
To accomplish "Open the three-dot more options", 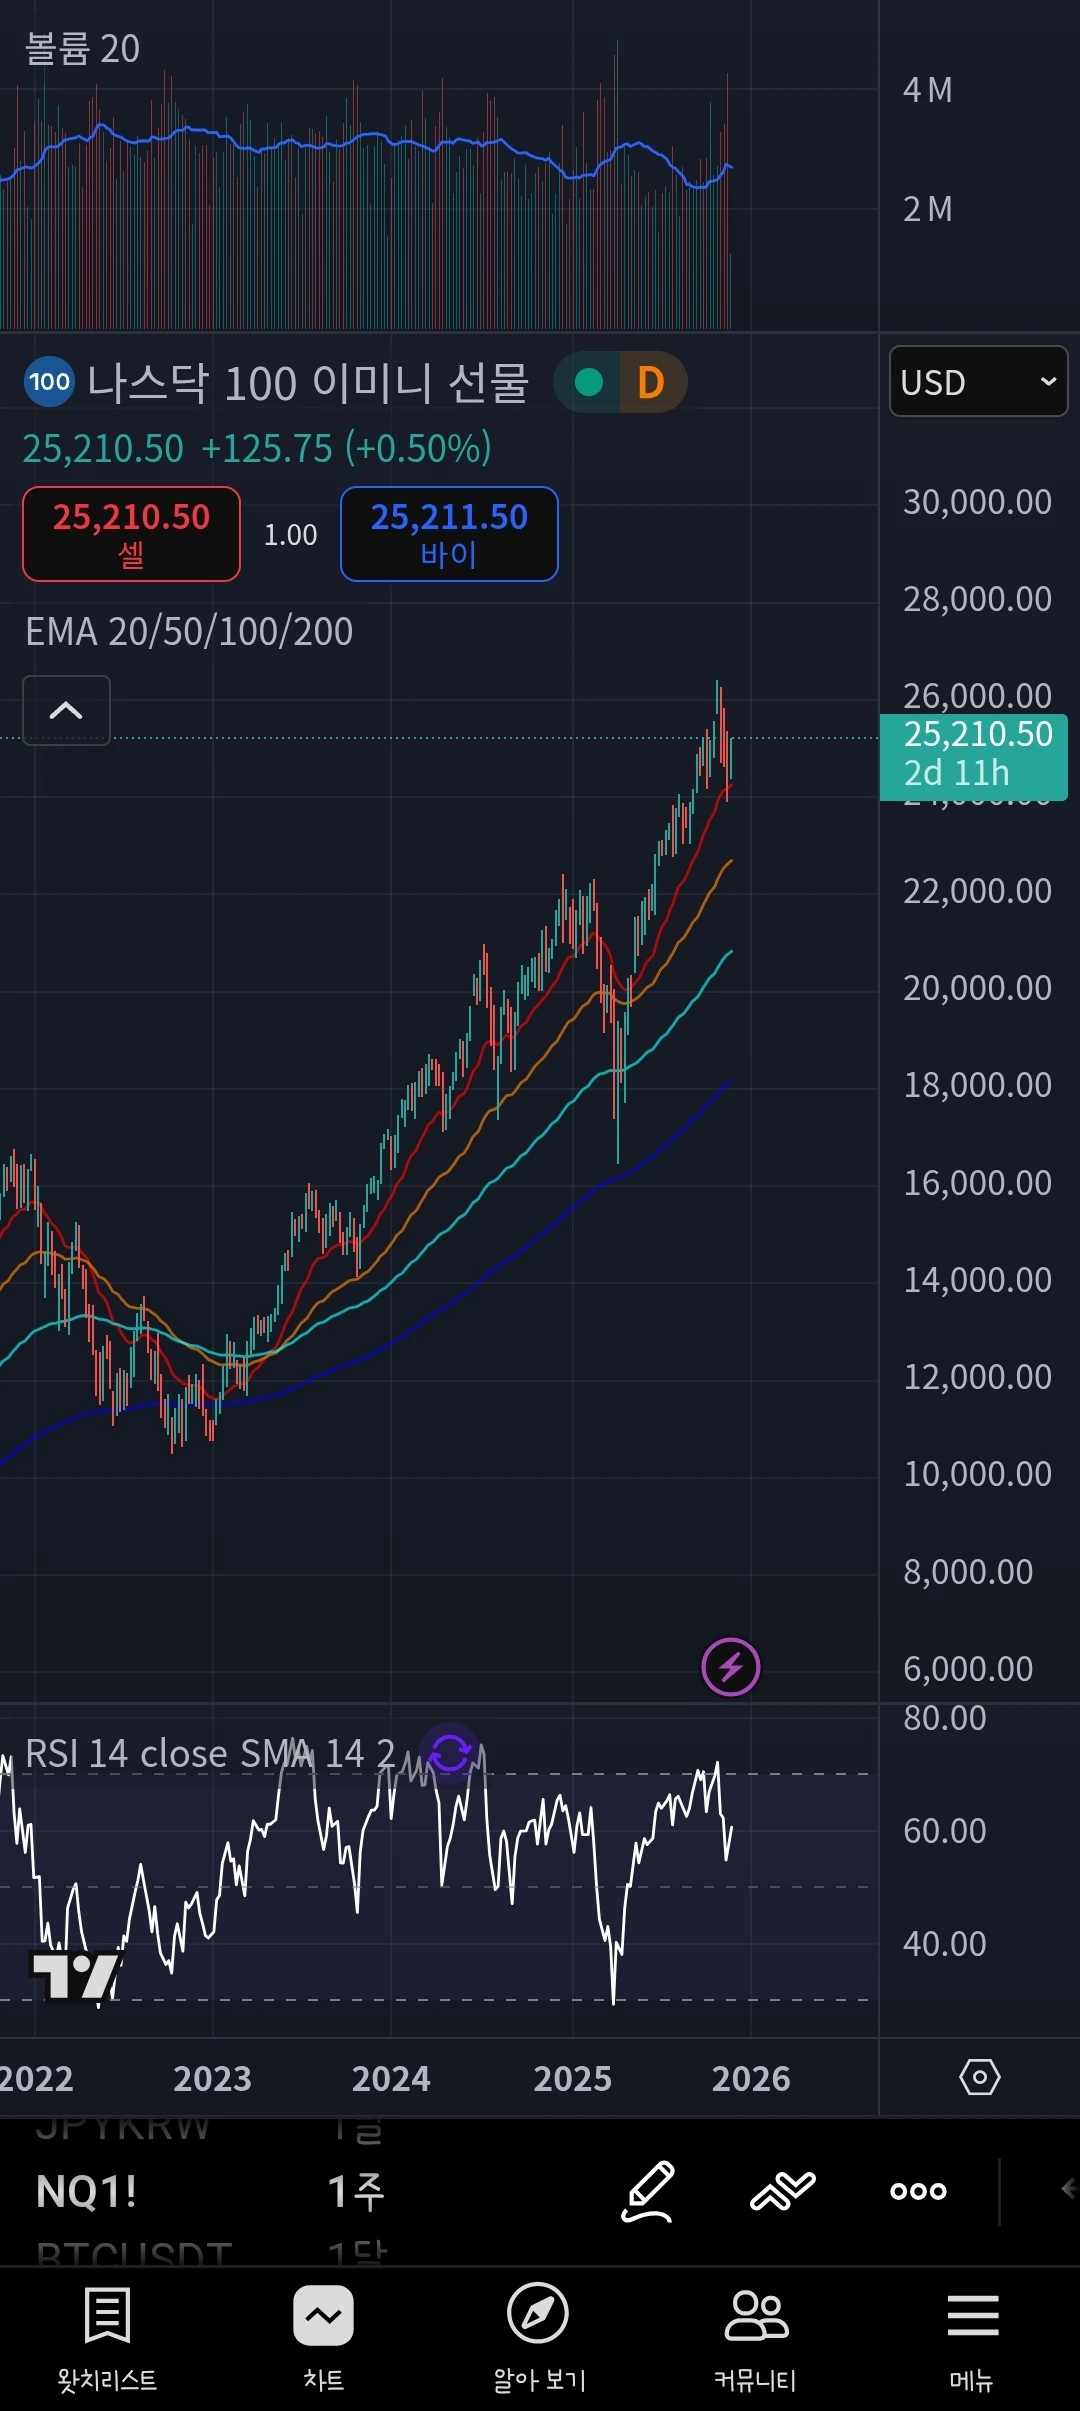I will tap(918, 2191).
